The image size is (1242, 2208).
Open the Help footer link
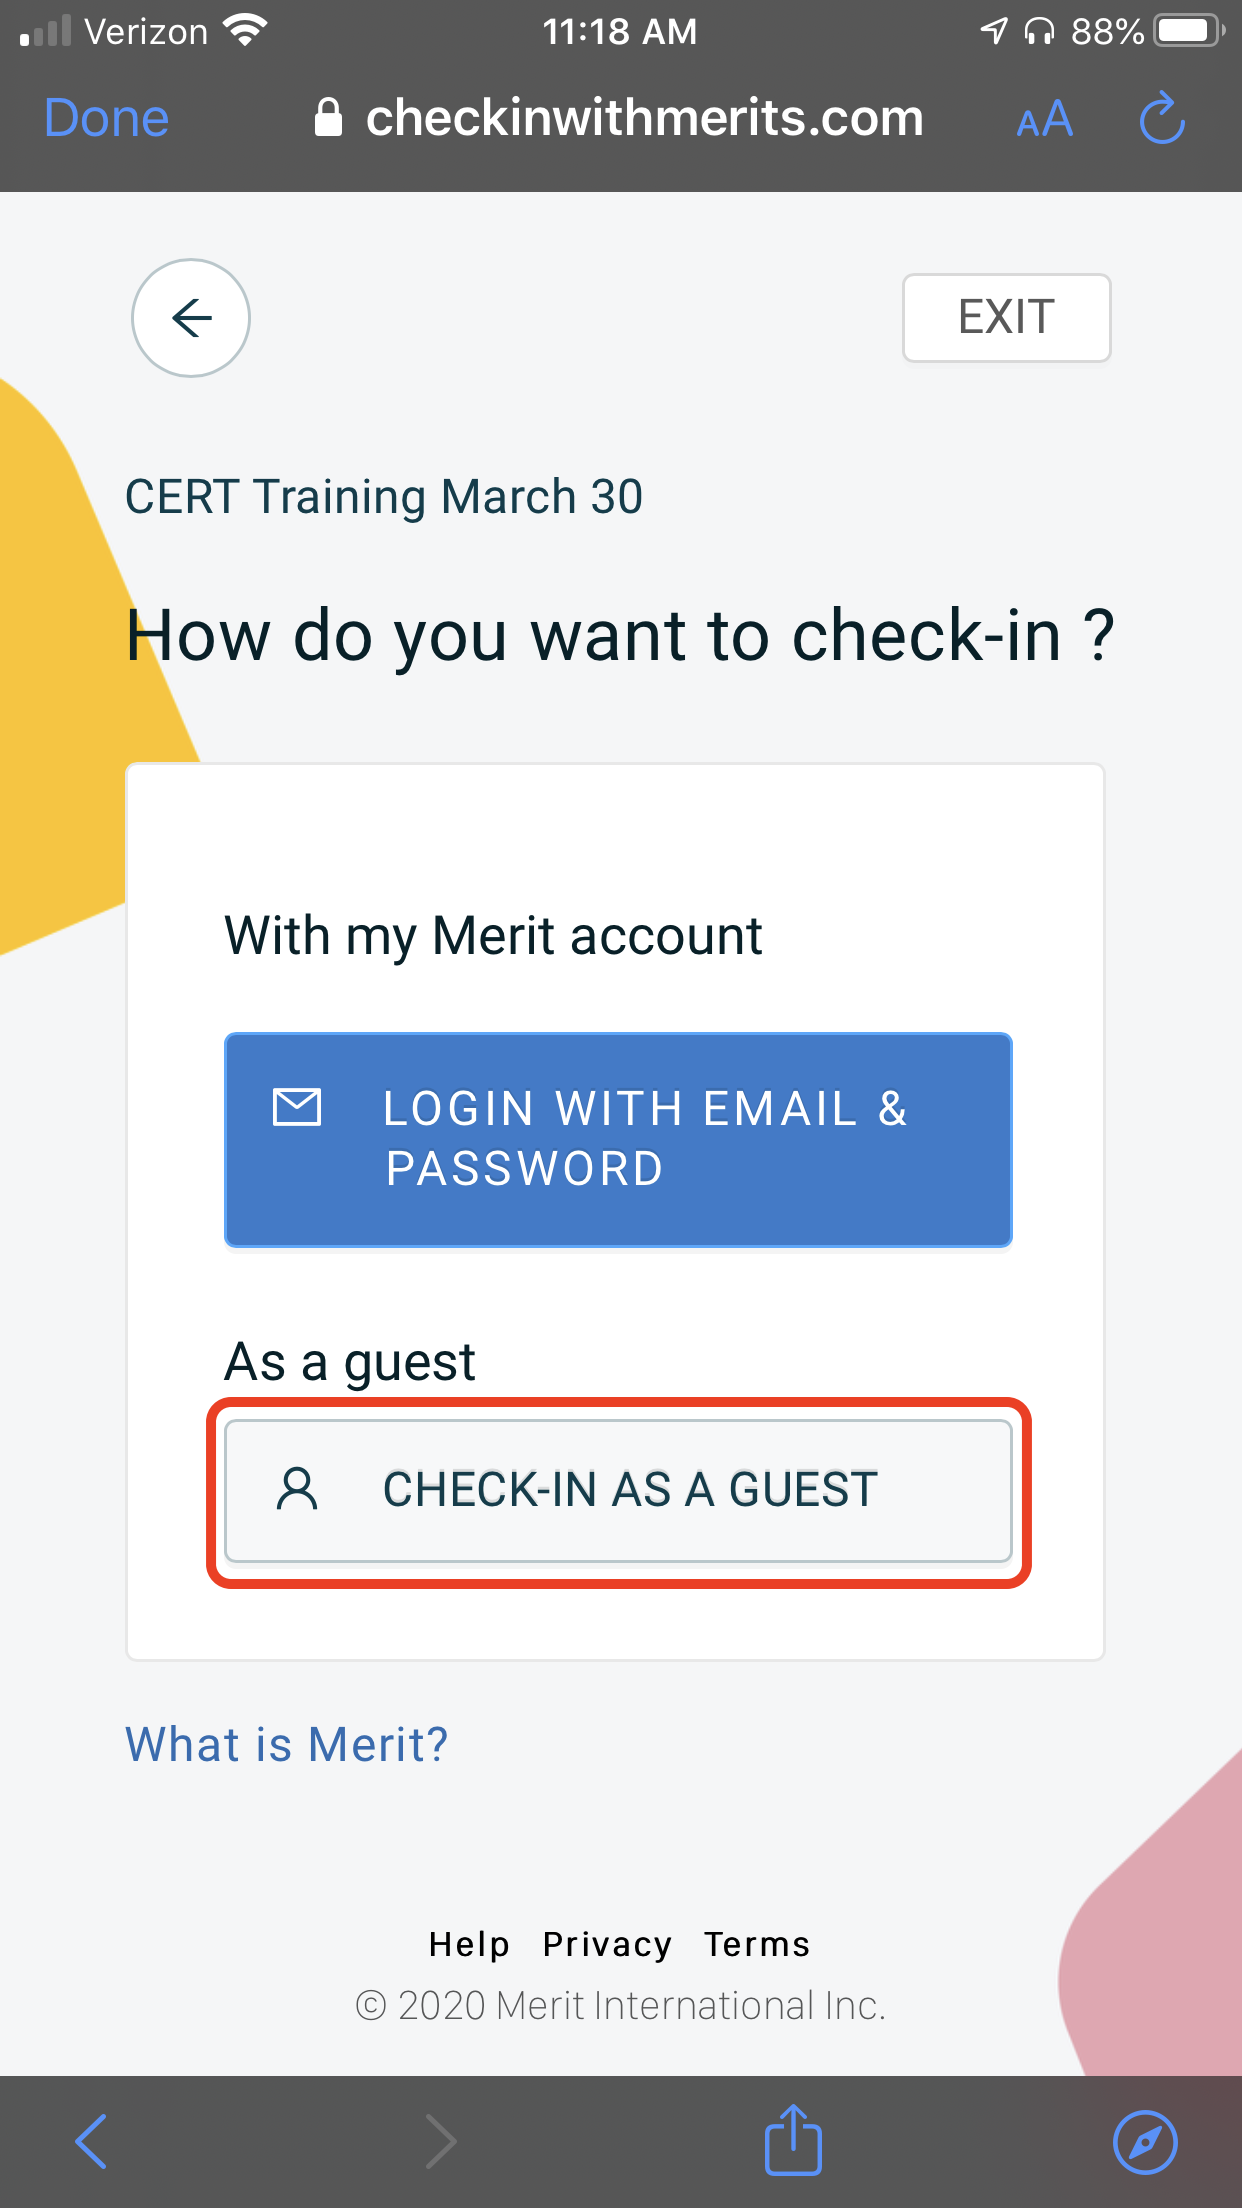point(469,1944)
